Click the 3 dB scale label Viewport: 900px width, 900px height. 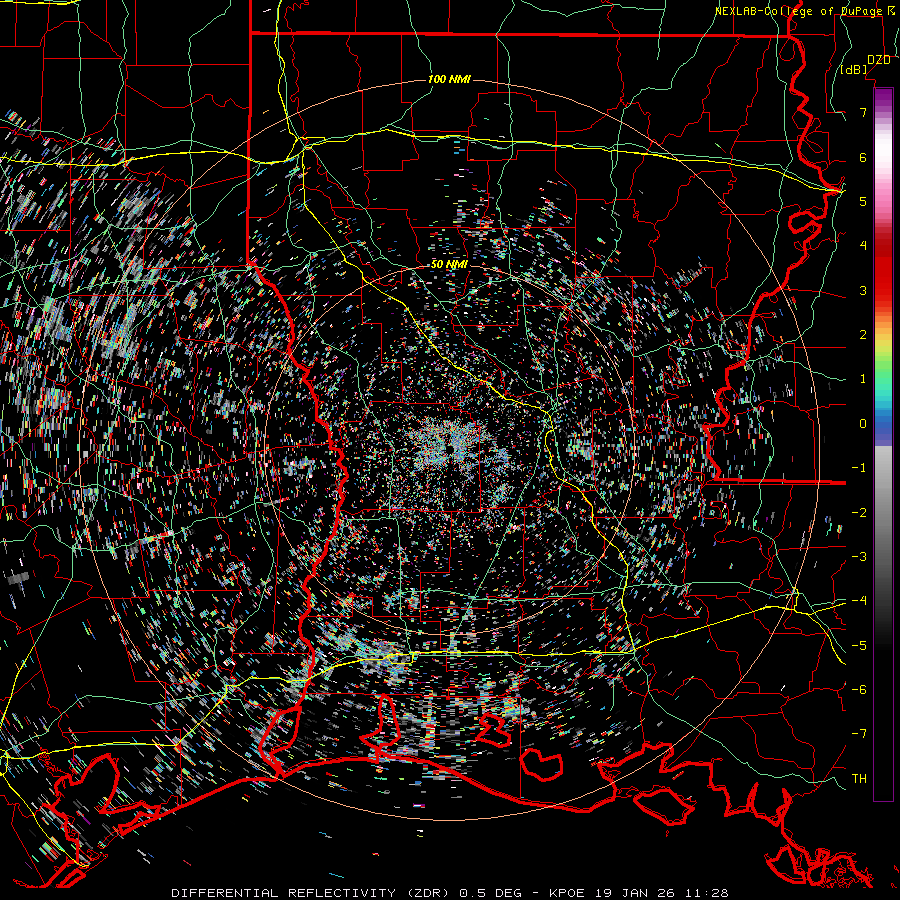[x=863, y=290]
